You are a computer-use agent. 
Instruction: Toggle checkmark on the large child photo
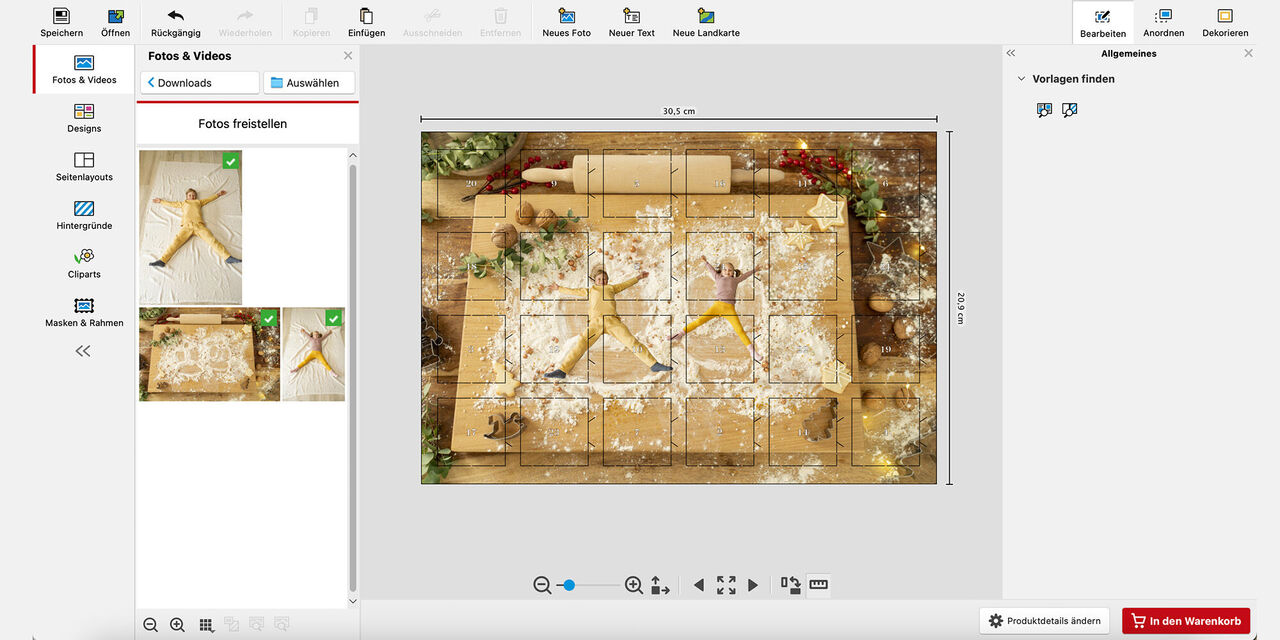[x=231, y=160]
